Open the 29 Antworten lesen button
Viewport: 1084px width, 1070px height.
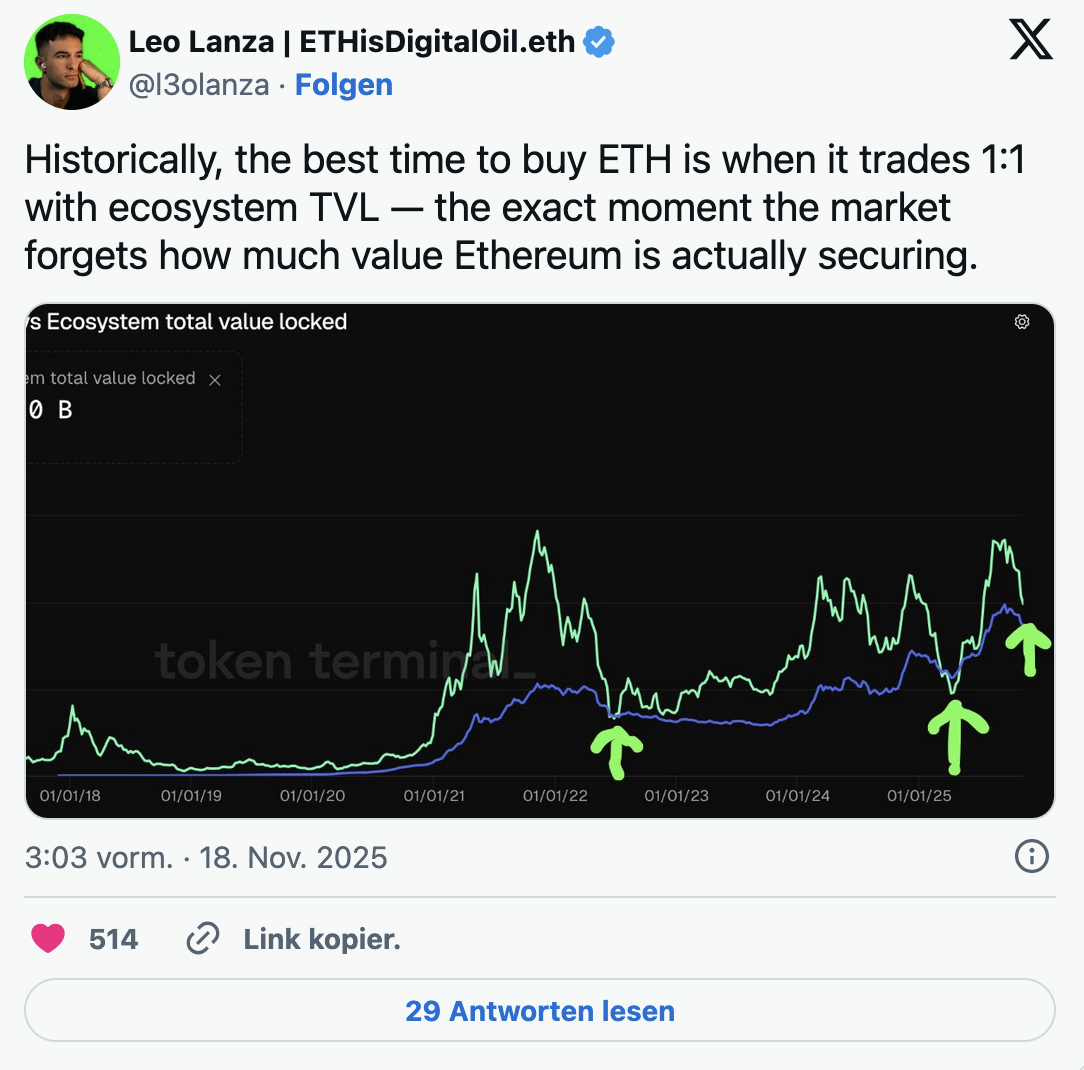542,1011
